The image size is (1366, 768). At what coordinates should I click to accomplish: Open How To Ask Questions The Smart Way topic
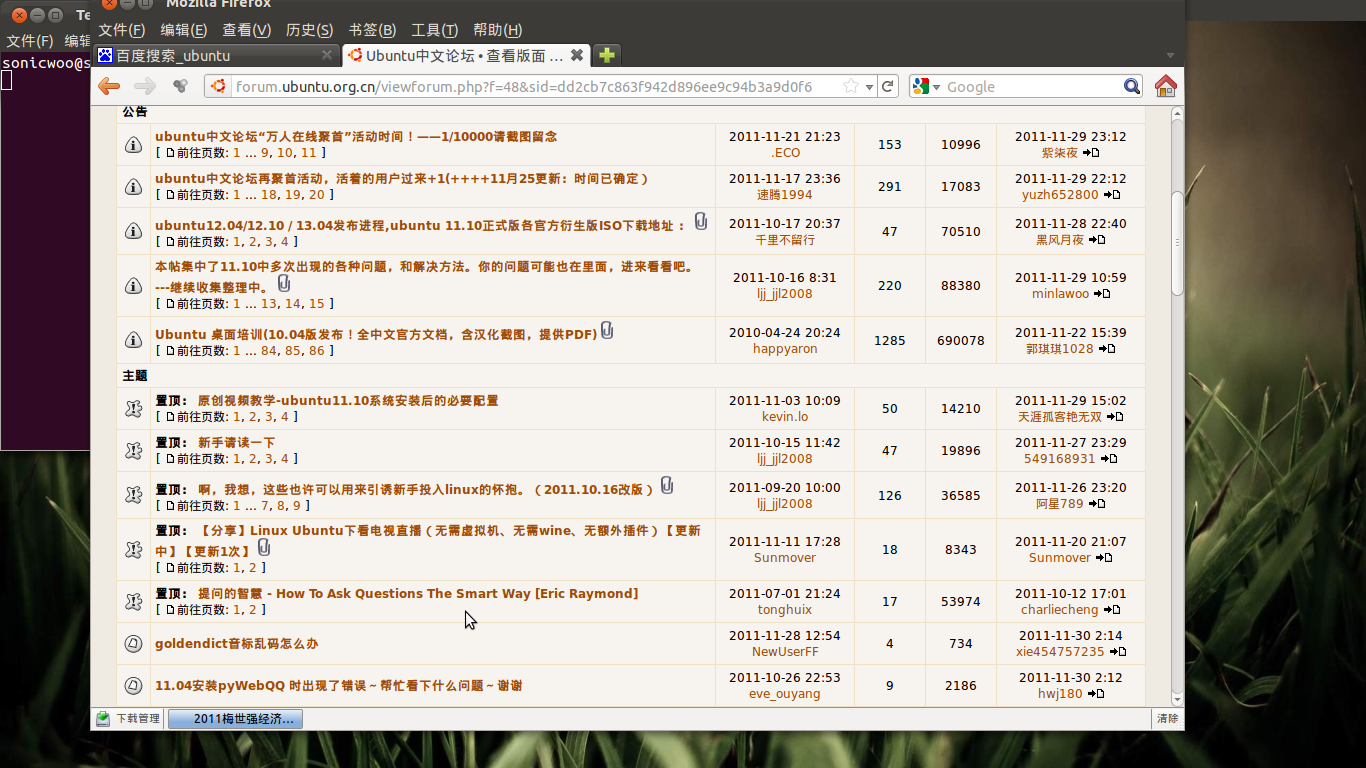[x=418, y=594]
